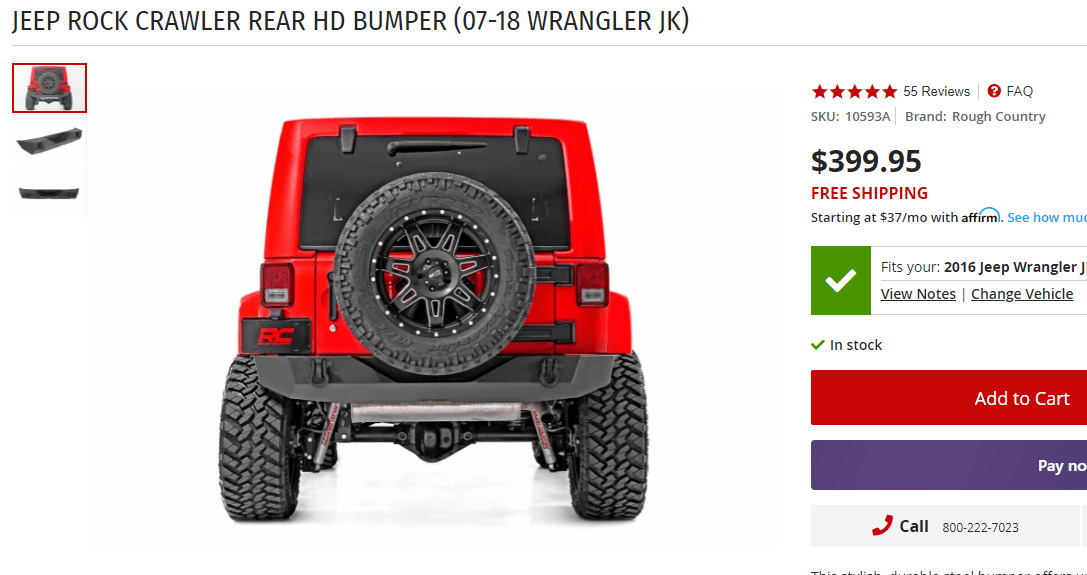Screen dimensions: 1087x575
Task: Click the green fitment checkmark icon
Action: [x=841, y=280]
